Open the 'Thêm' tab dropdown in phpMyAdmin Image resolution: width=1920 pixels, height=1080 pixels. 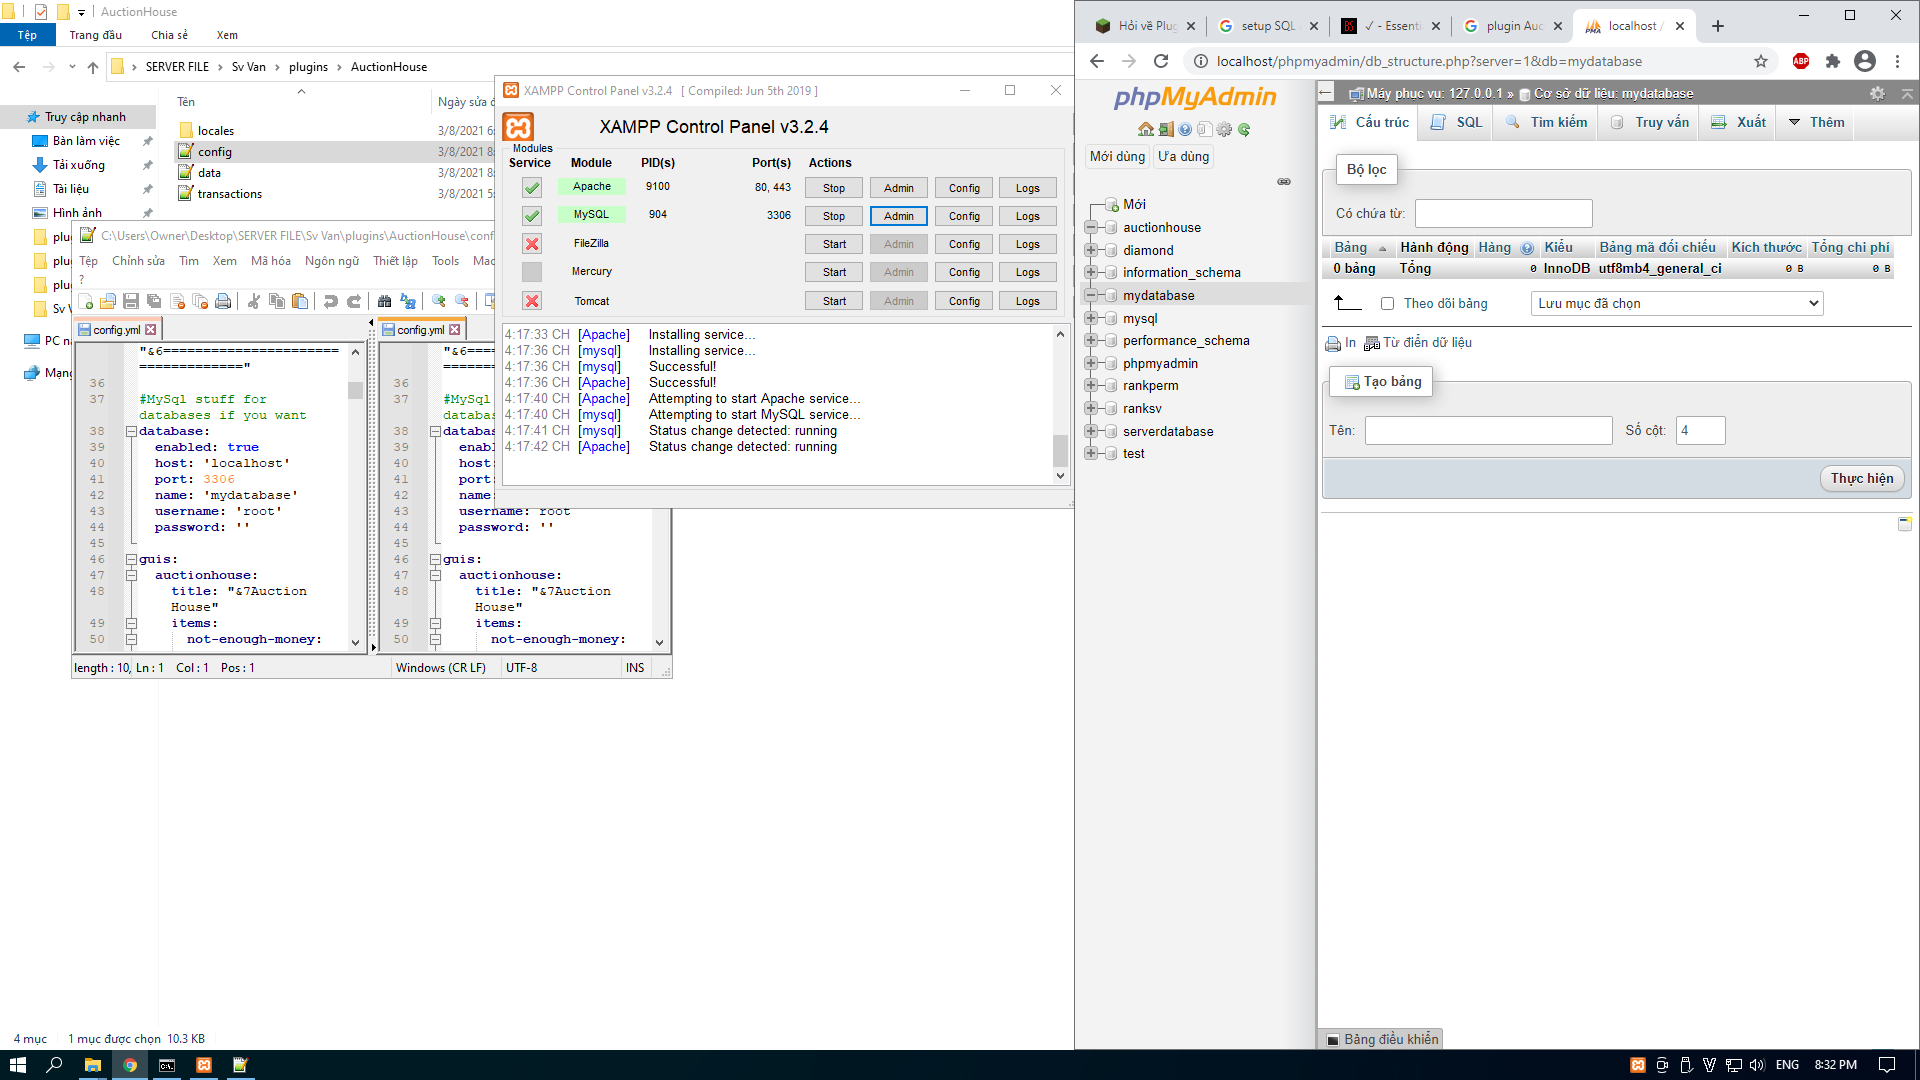(1817, 122)
